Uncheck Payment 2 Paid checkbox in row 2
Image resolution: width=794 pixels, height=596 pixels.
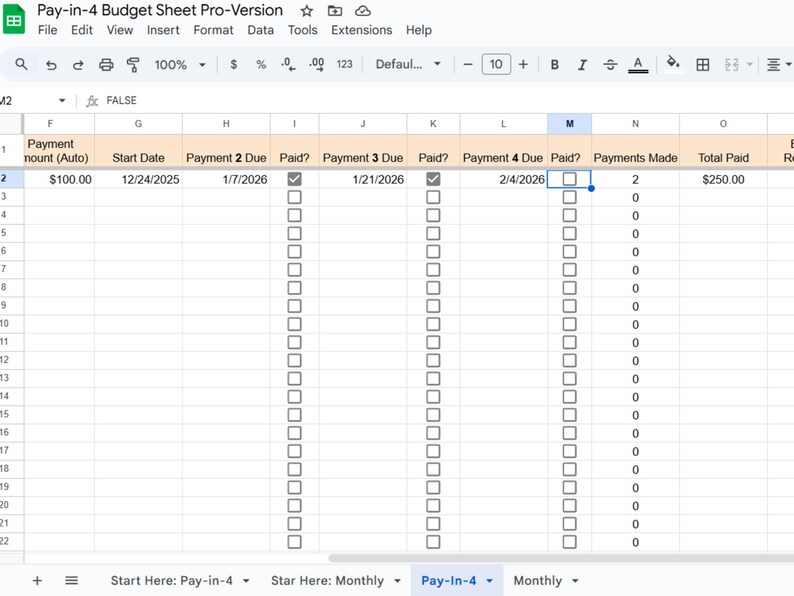tap(294, 179)
